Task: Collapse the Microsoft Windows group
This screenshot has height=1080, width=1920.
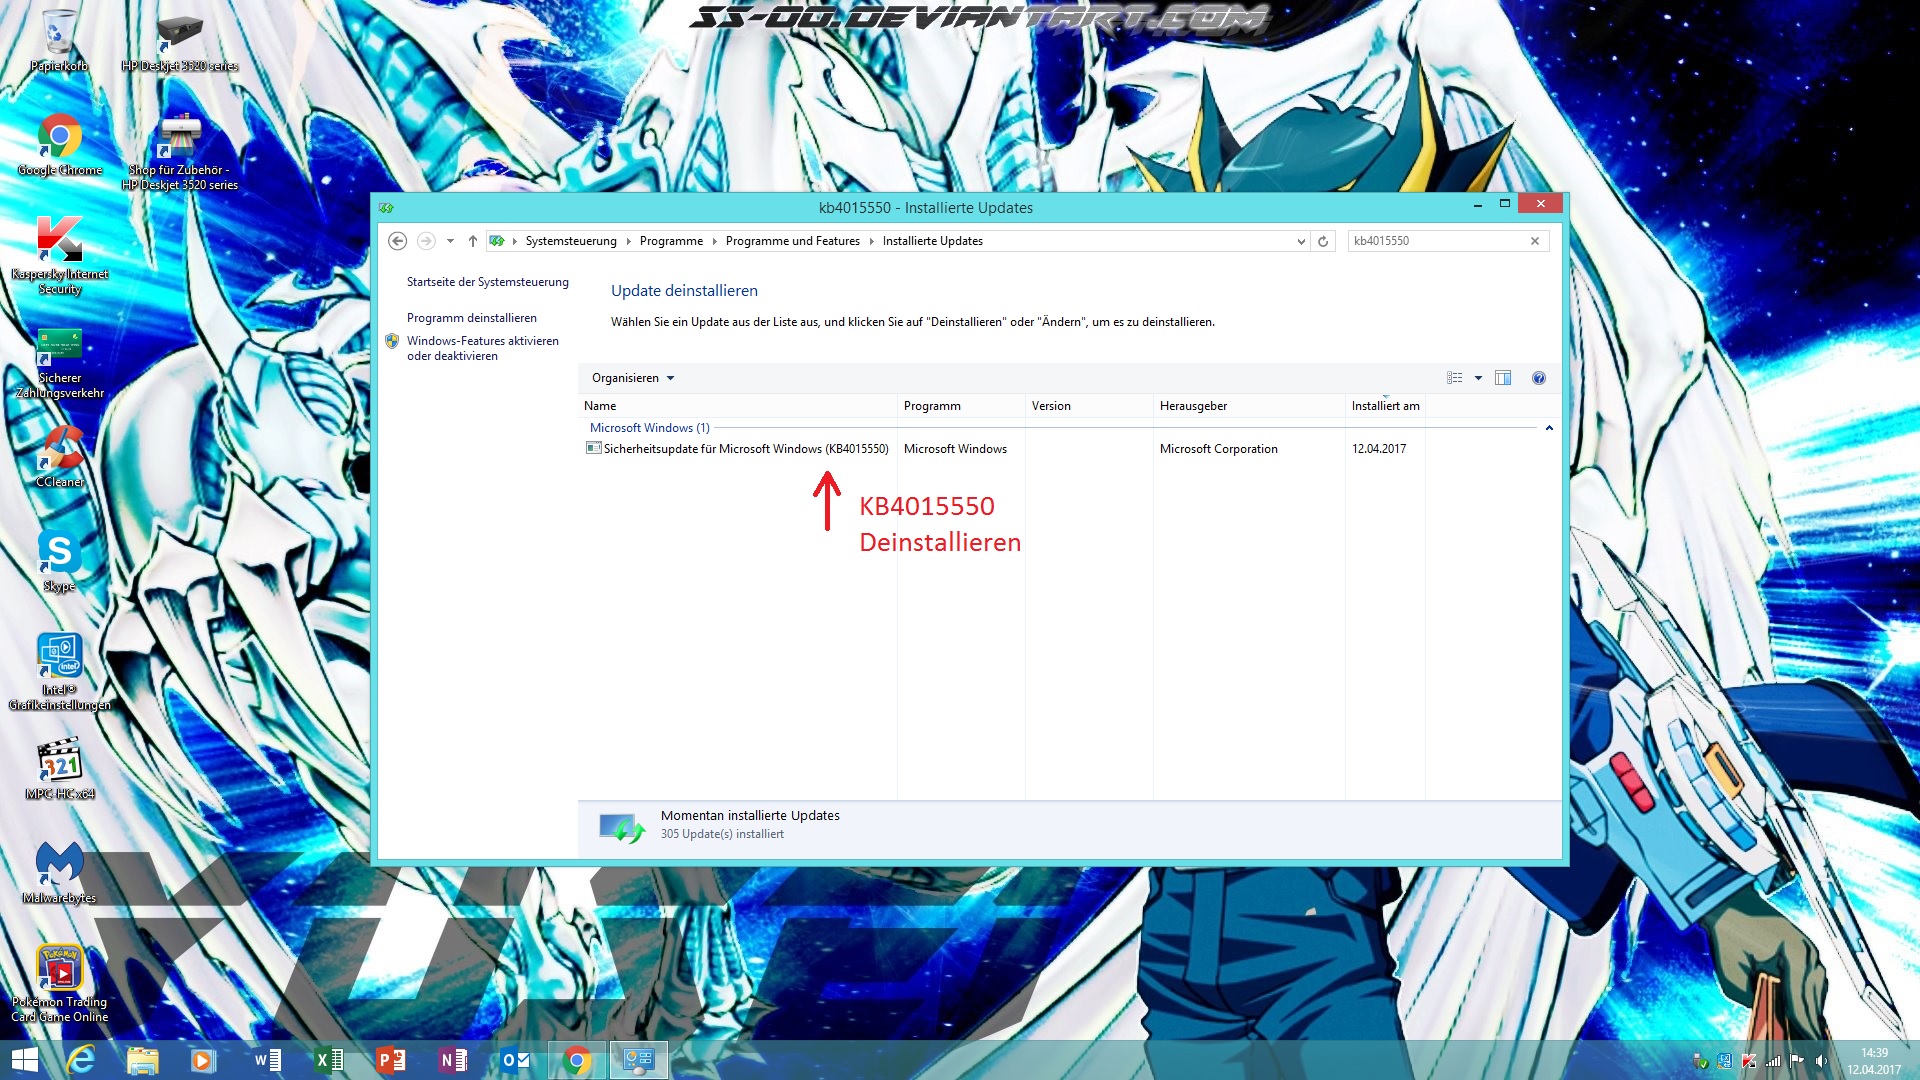Action: (1549, 428)
